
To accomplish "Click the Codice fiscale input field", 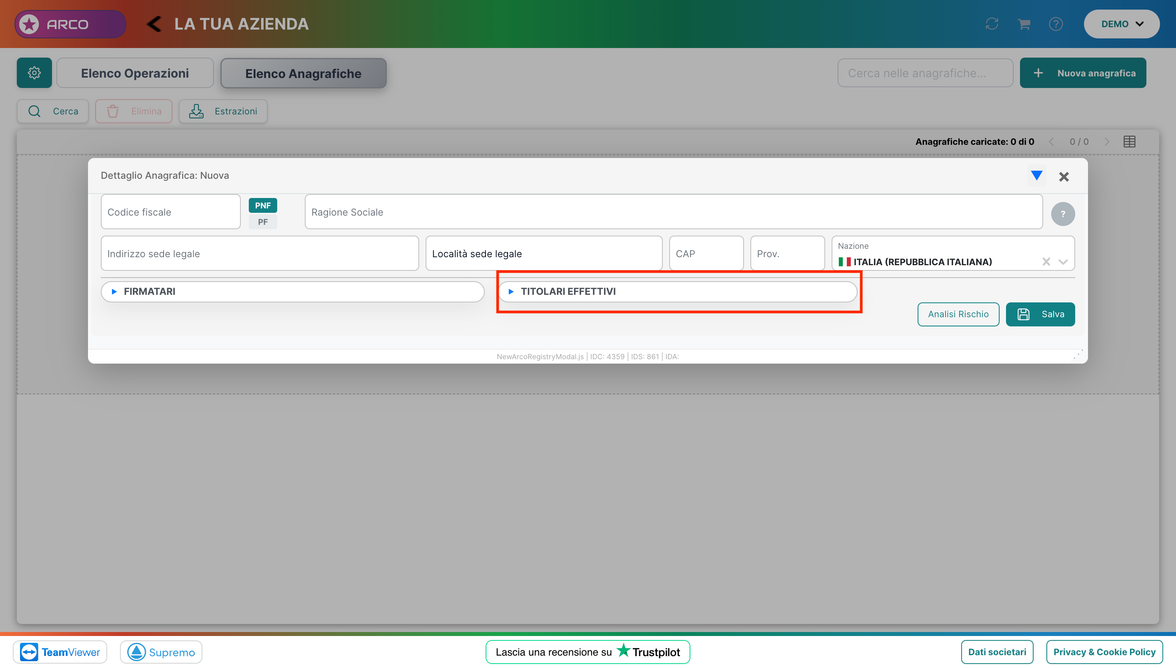I will [x=170, y=212].
